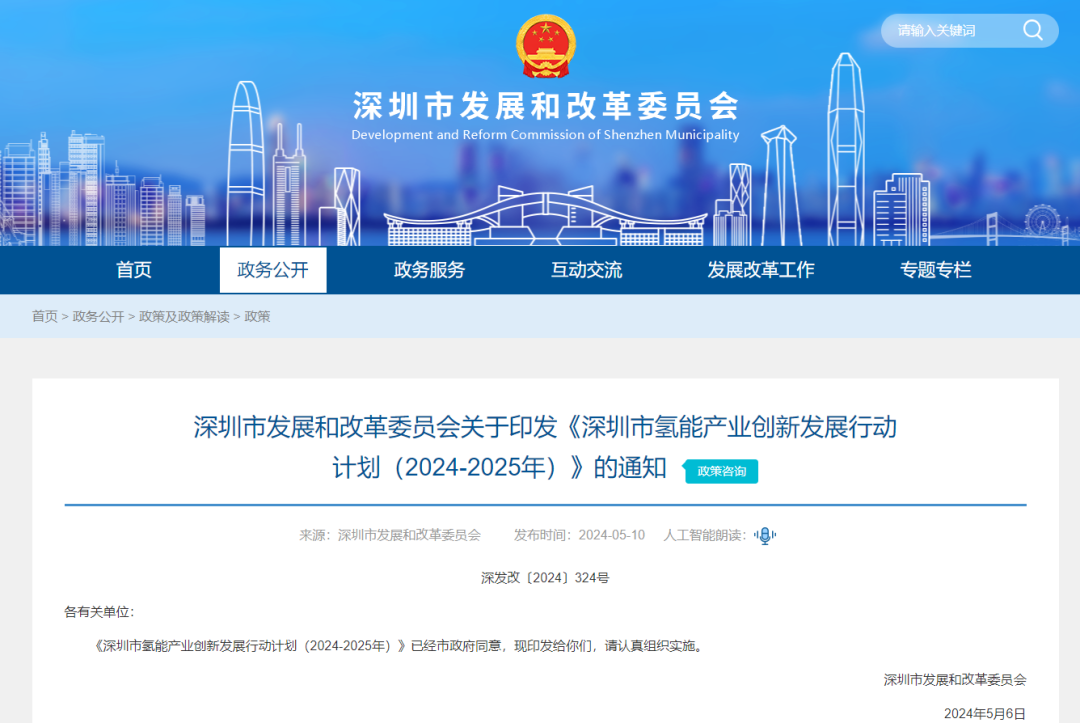The image size is (1080, 723).
Task: Click the national emblem logo
Action: point(546,46)
